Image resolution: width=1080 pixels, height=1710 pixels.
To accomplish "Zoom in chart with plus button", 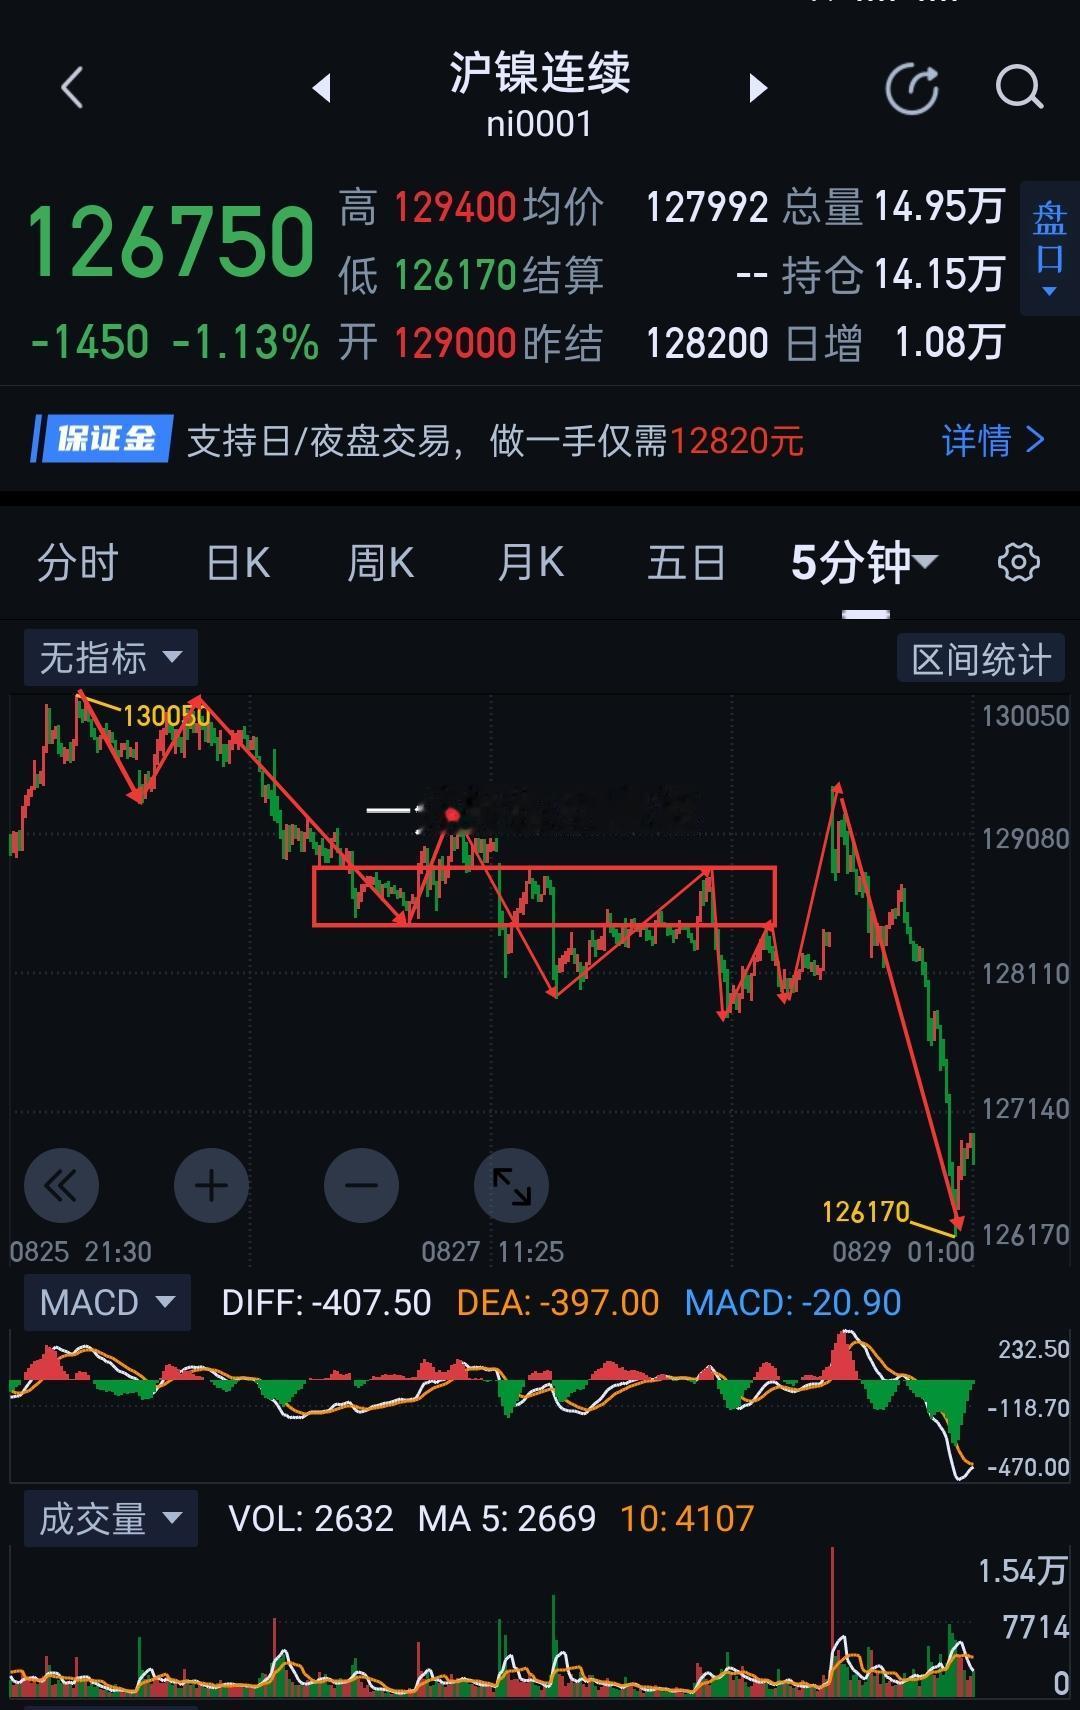I will pos(211,1186).
